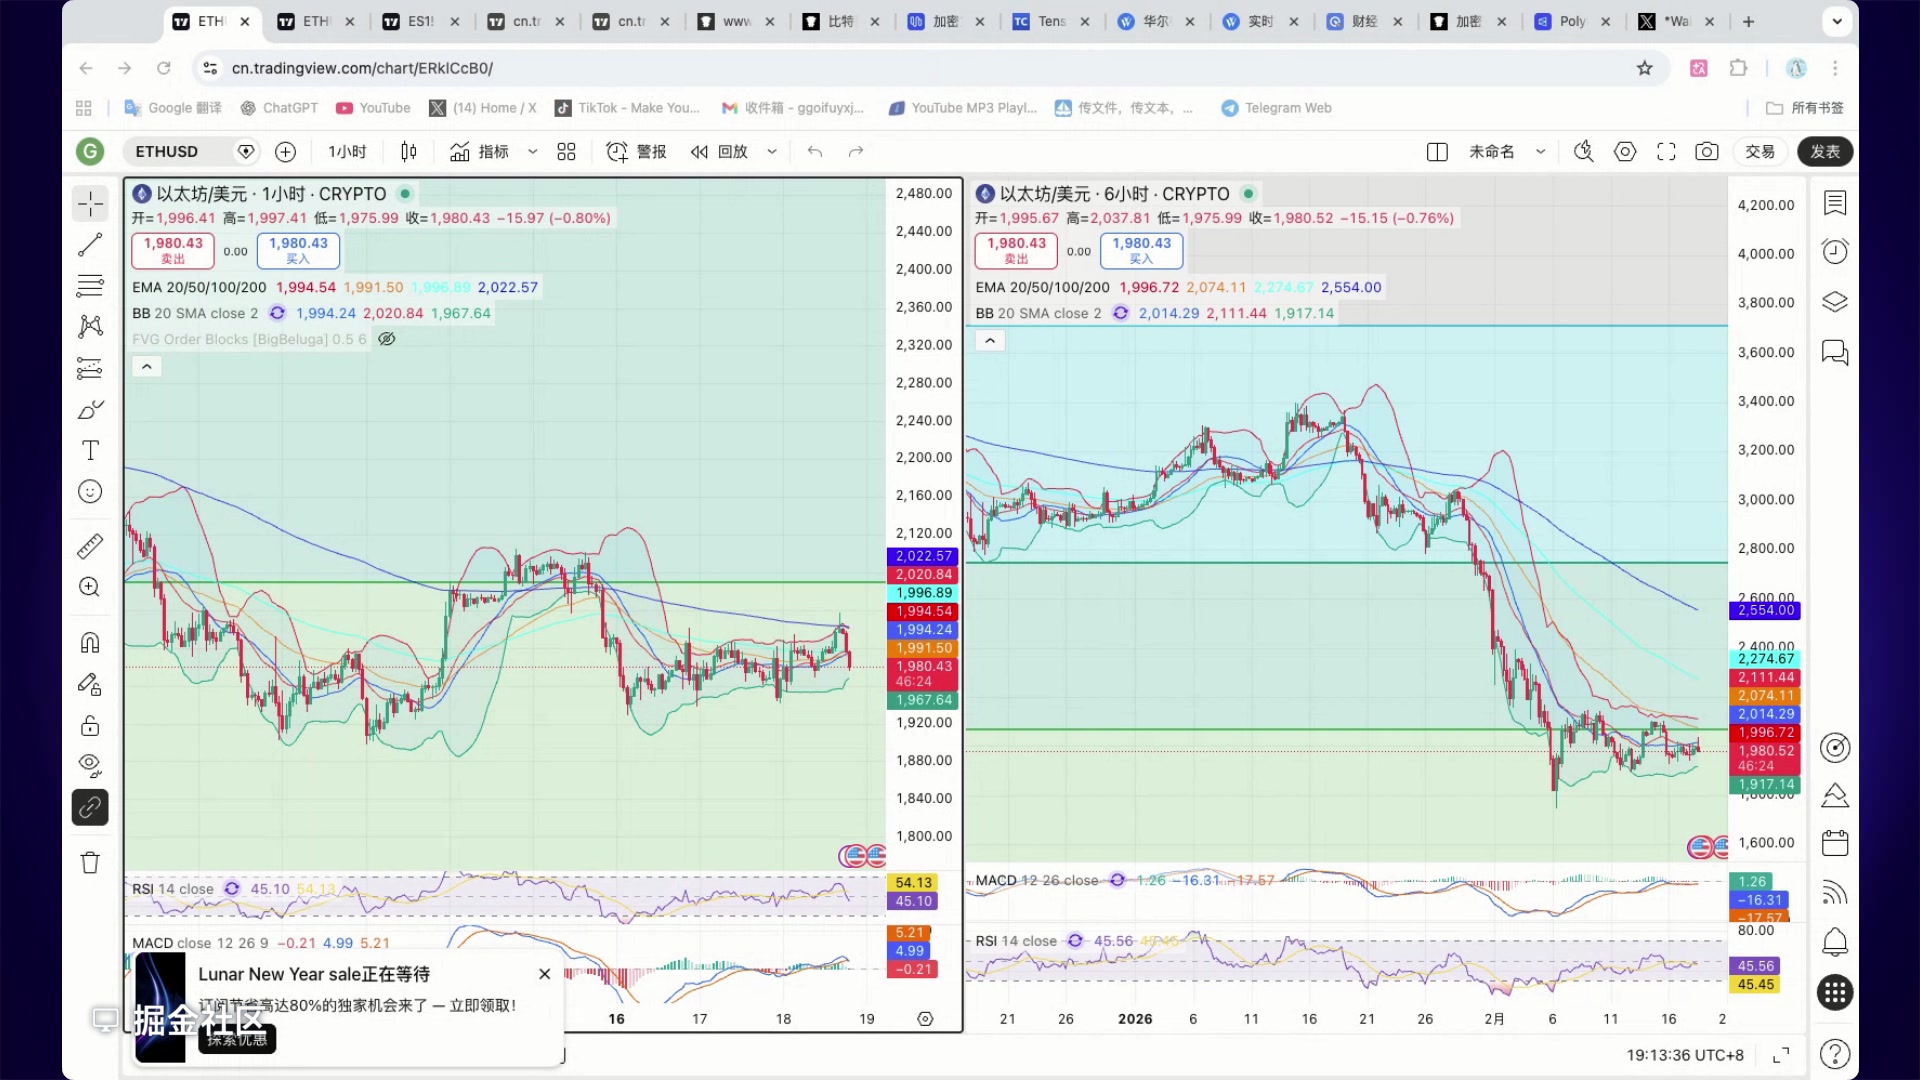
Task: Click the 发表 publish button
Action: (1825, 152)
